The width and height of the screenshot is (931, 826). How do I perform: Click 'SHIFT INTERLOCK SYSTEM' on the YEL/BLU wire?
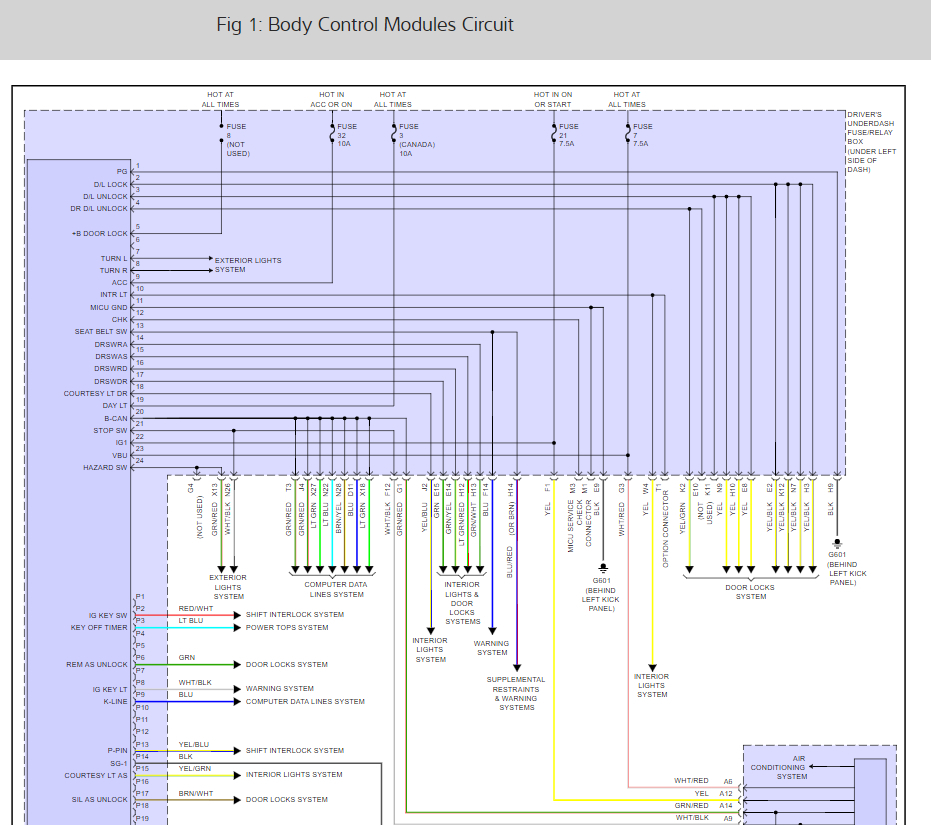tap(295, 751)
